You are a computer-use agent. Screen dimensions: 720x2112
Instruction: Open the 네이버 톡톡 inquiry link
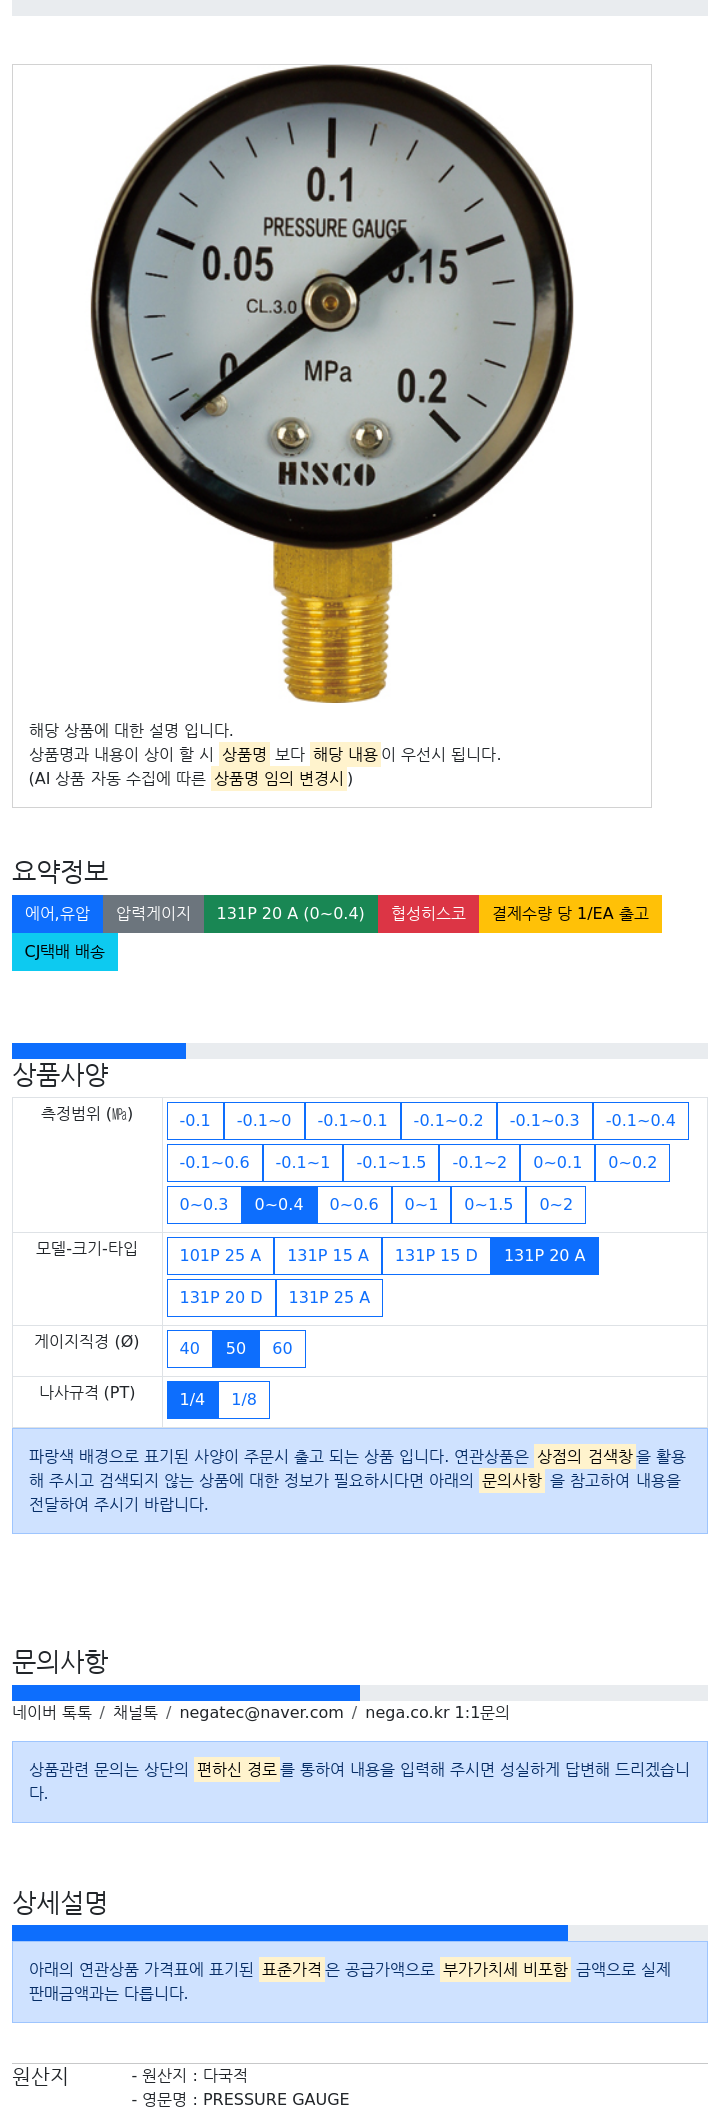pyautogui.click(x=52, y=1712)
